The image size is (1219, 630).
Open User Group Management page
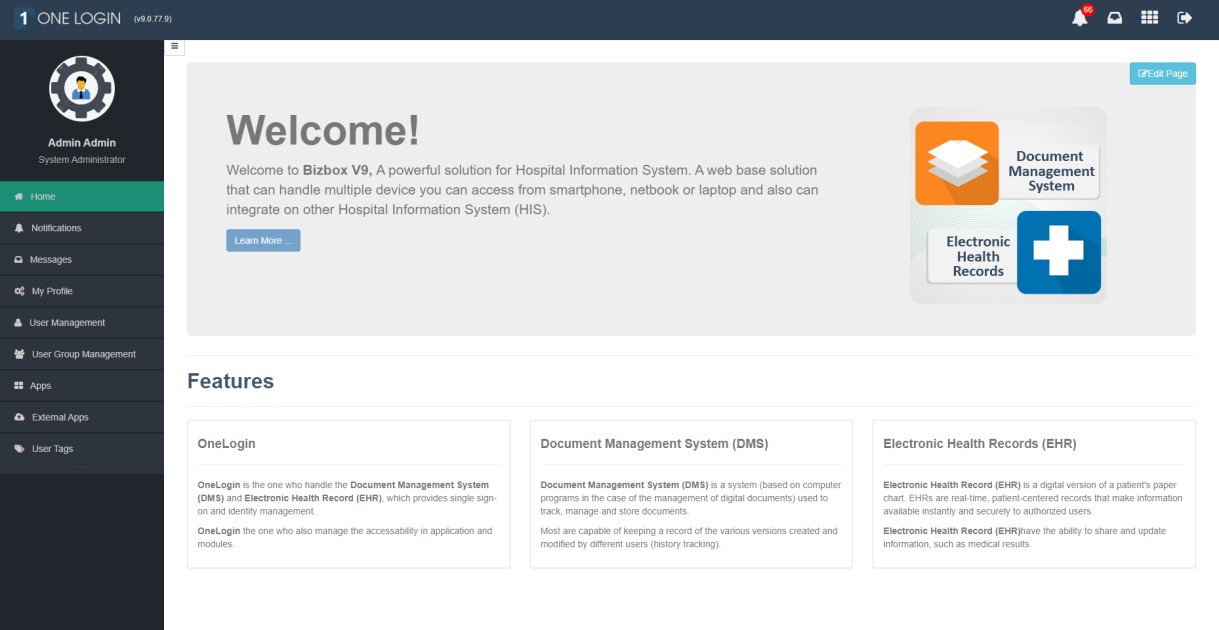tap(83, 354)
